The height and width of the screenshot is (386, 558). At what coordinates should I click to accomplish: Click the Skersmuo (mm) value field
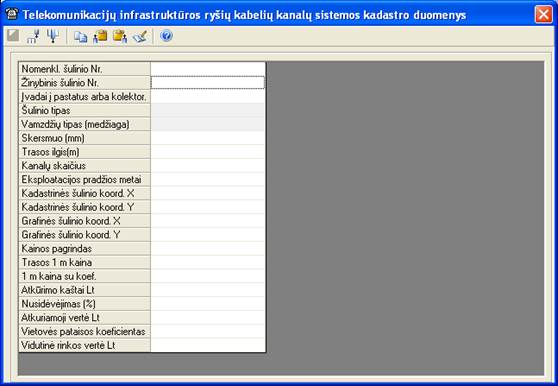tap(207, 138)
